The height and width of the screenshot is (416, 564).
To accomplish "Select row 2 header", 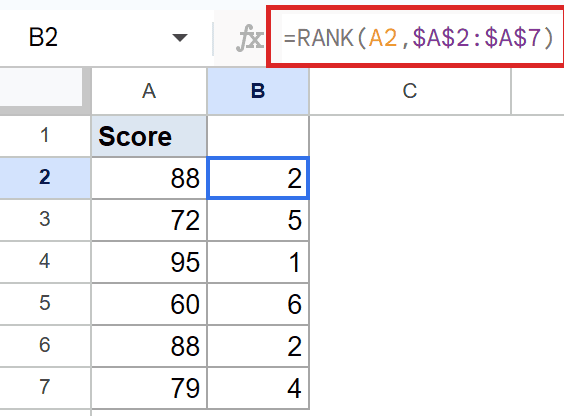I will [x=45, y=178].
